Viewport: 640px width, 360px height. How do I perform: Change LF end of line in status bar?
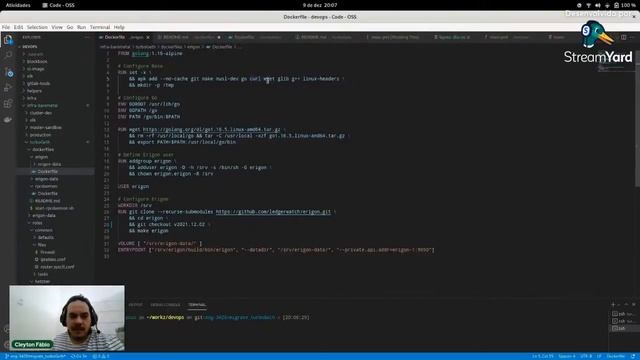pyautogui.click(x=599, y=356)
